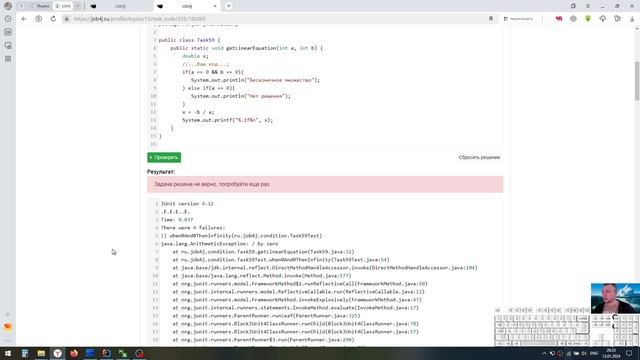Image resolution: width=640 pixels, height=360 pixels.
Task: Click the Результат: label
Action: 161,172
